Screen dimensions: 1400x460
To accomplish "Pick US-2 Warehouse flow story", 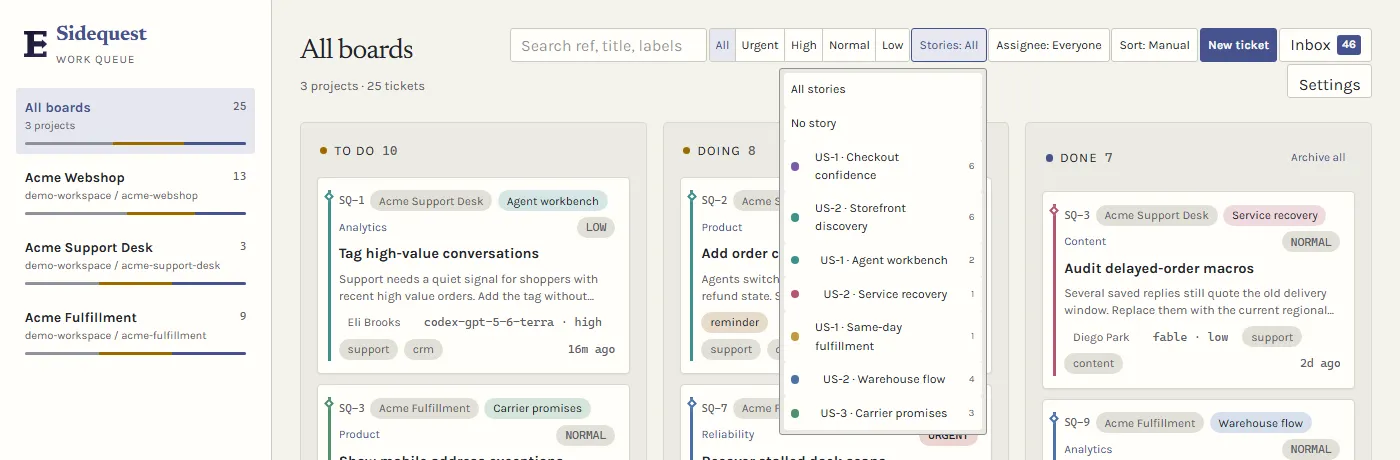I will point(883,379).
